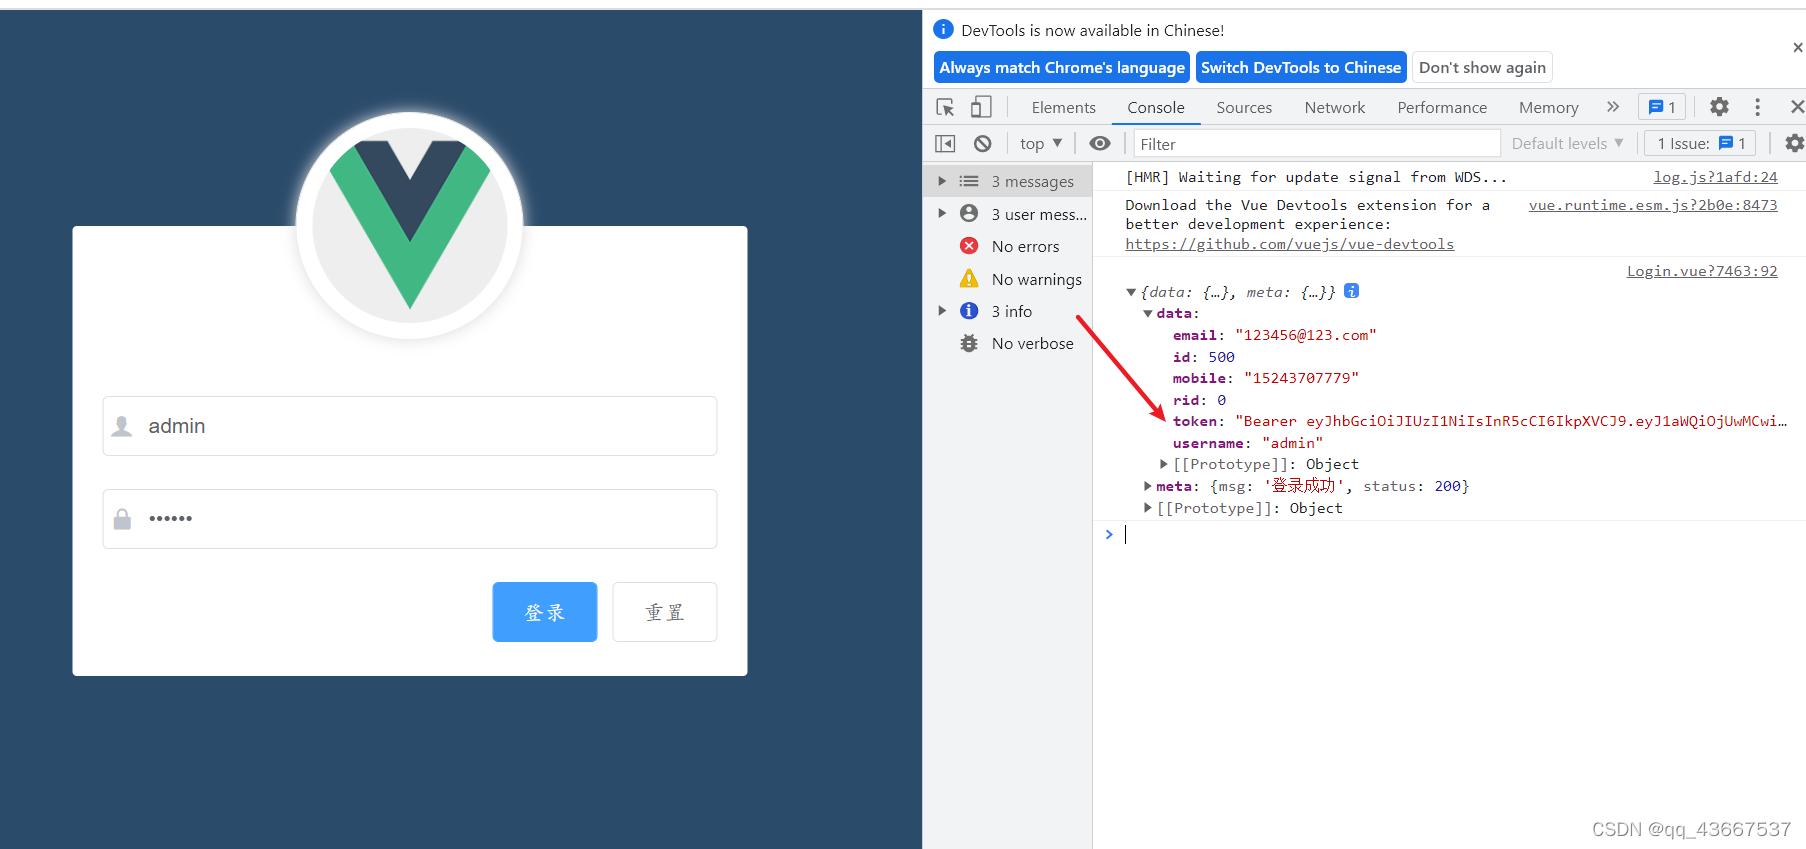Click the email value "123456@123.com"
1806x849 pixels.
[x=1306, y=335]
